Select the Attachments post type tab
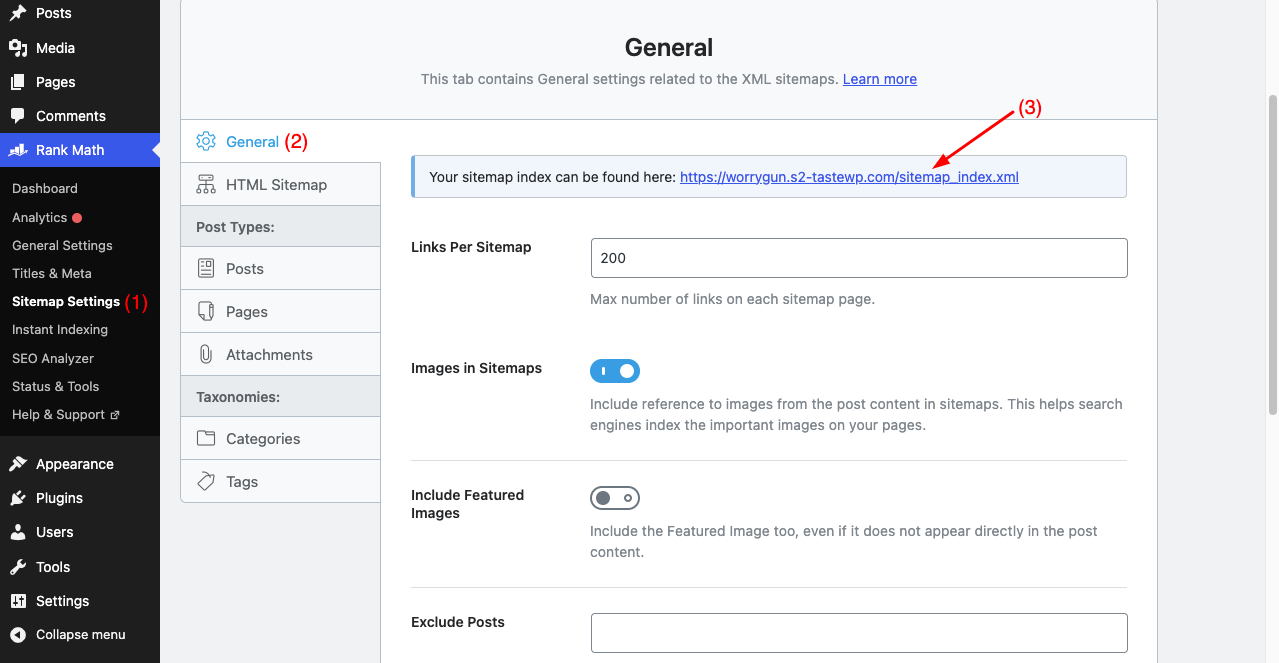 click(281, 354)
